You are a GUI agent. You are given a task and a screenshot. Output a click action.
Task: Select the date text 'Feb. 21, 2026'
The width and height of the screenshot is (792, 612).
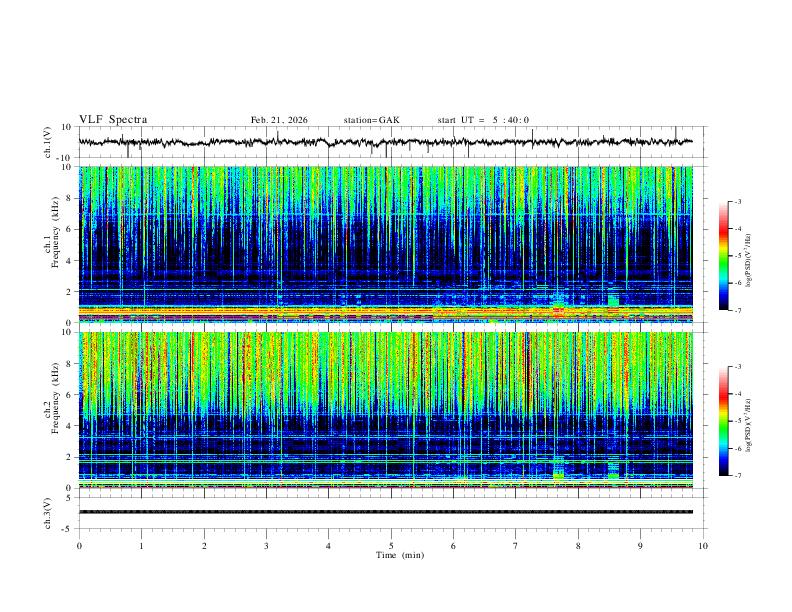pos(279,120)
